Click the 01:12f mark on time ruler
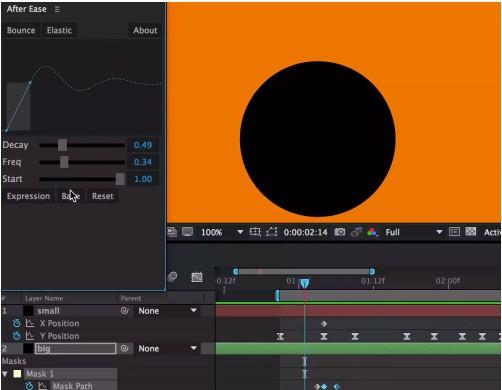This screenshot has height=390, width=502. point(373,281)
